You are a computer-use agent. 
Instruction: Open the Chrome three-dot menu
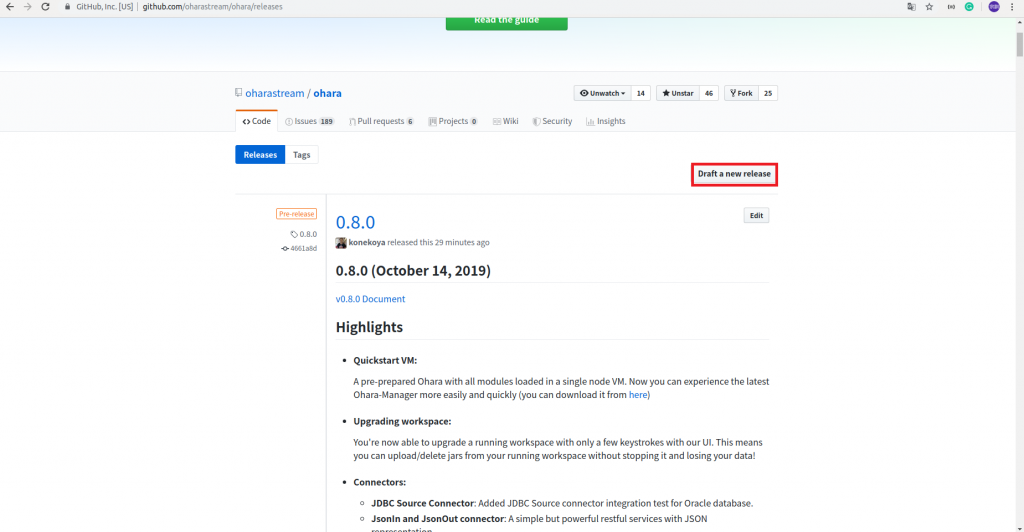point(1012,7)
